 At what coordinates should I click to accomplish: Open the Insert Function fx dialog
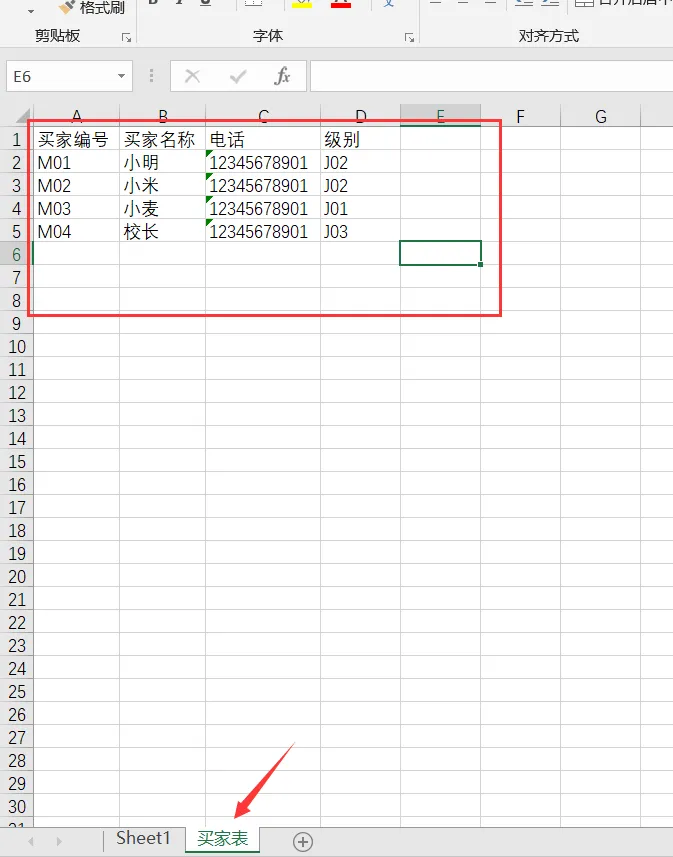282,76
